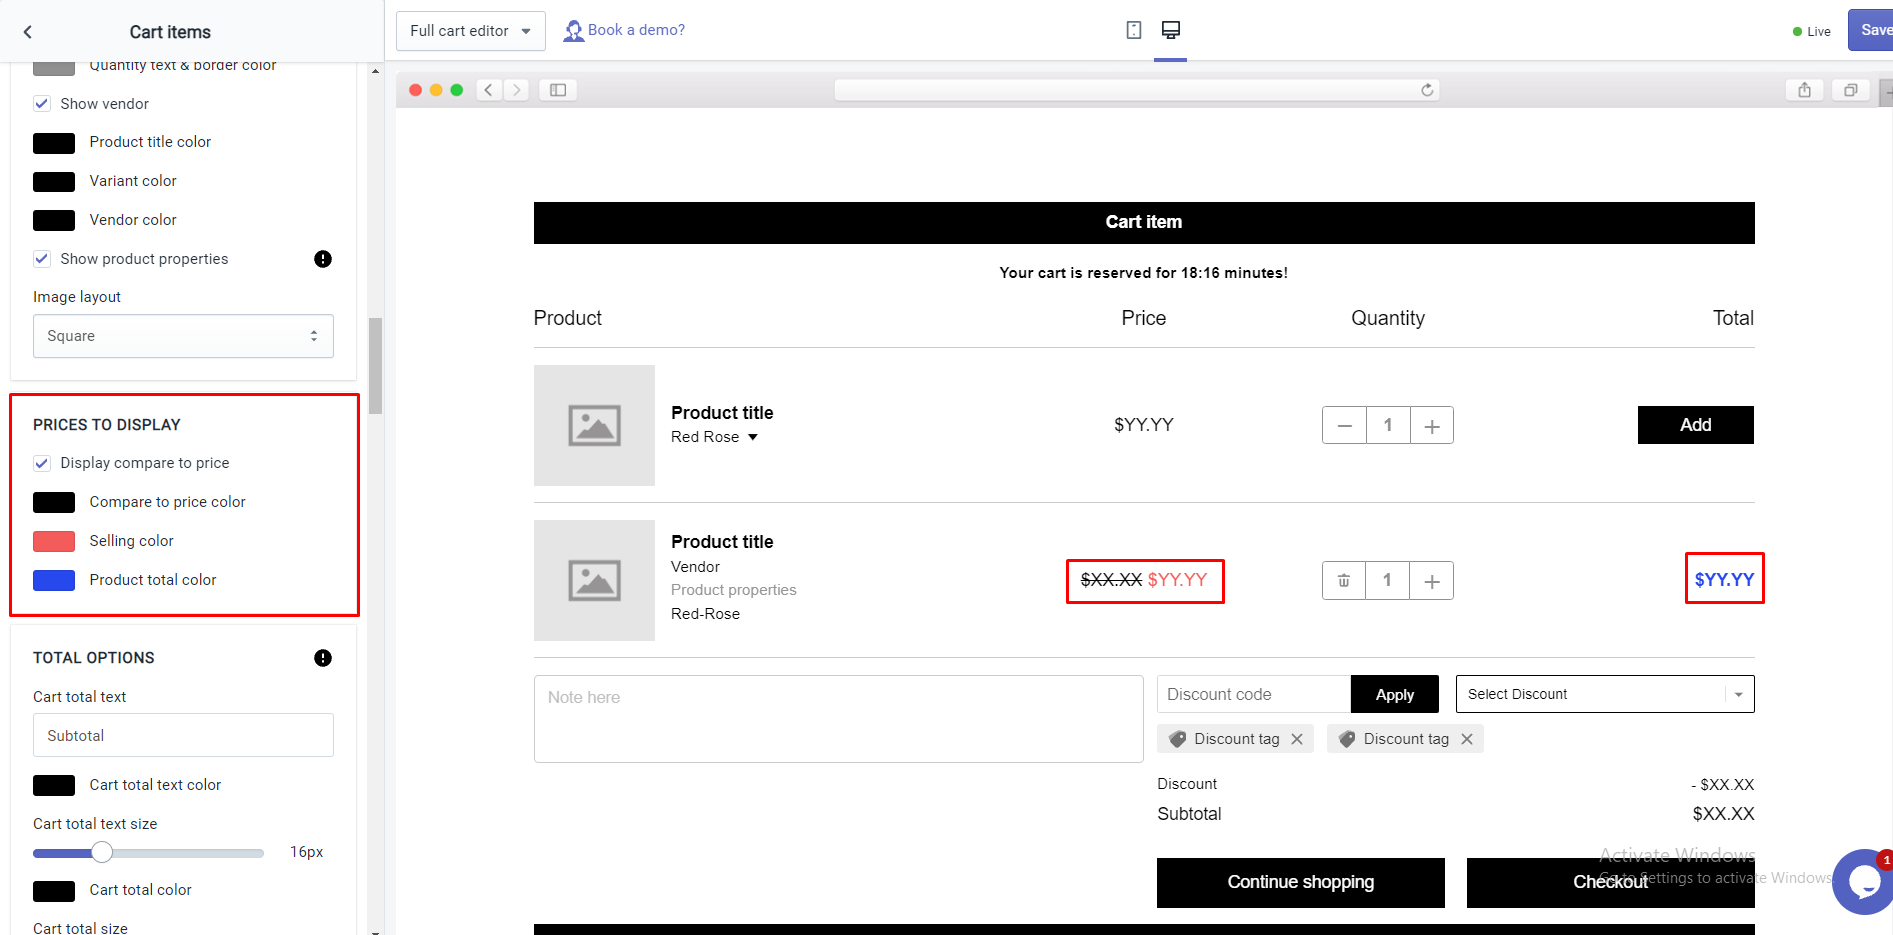The width and height of the screenshot is (1893, 935).
Task: Open Product title color swatch
Action: pyautogui.click(x=54, y=143)
